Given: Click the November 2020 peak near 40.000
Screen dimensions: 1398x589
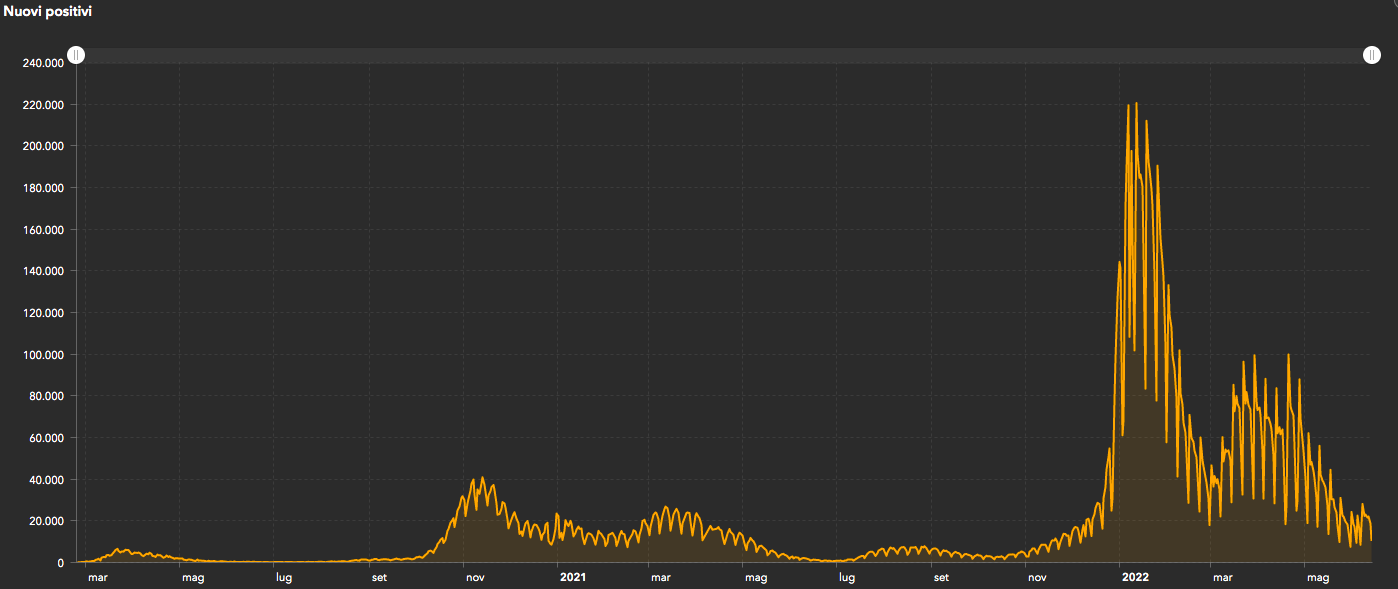Looking at the screenshot, I should click(482, 478).
